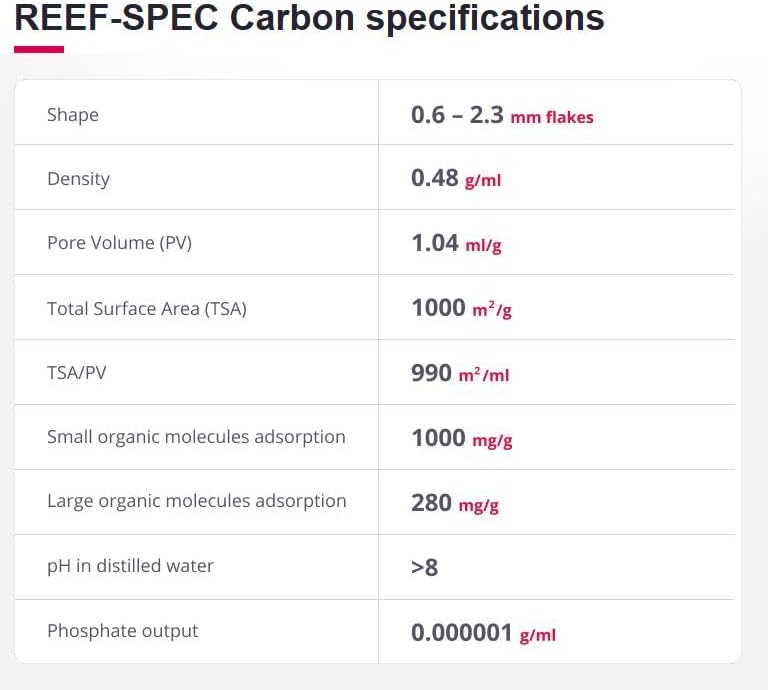Screen dimensions: 768x690
Task: Select the Shape row label
Action: coord(73,115)
